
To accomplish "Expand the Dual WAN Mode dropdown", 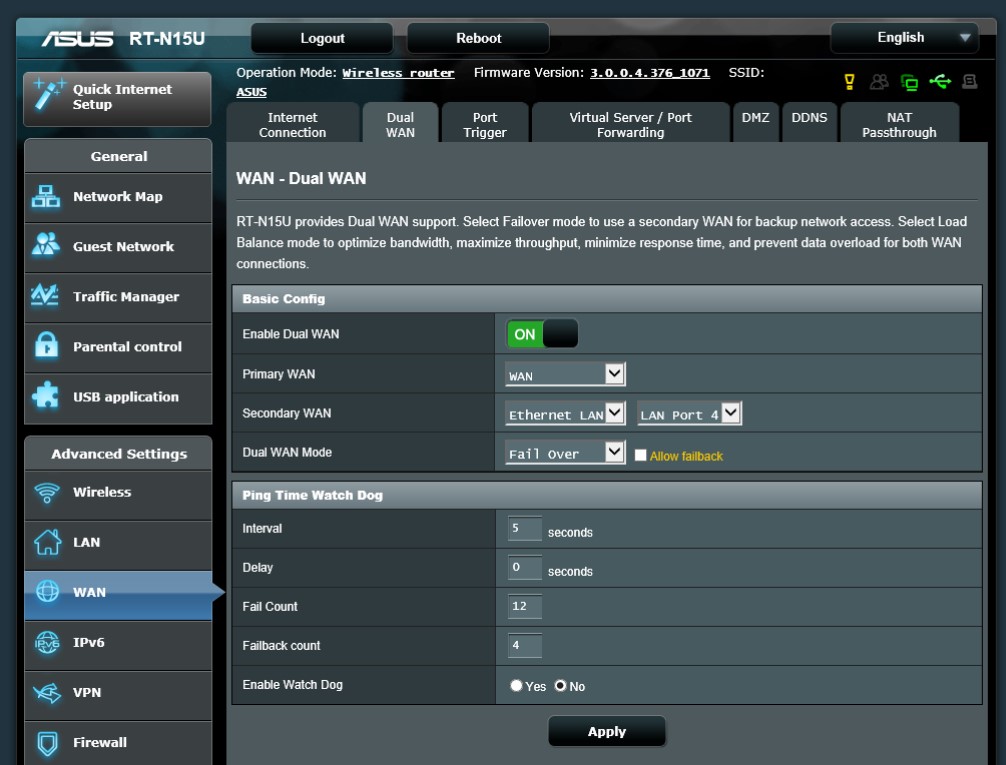I will point(565,453).
